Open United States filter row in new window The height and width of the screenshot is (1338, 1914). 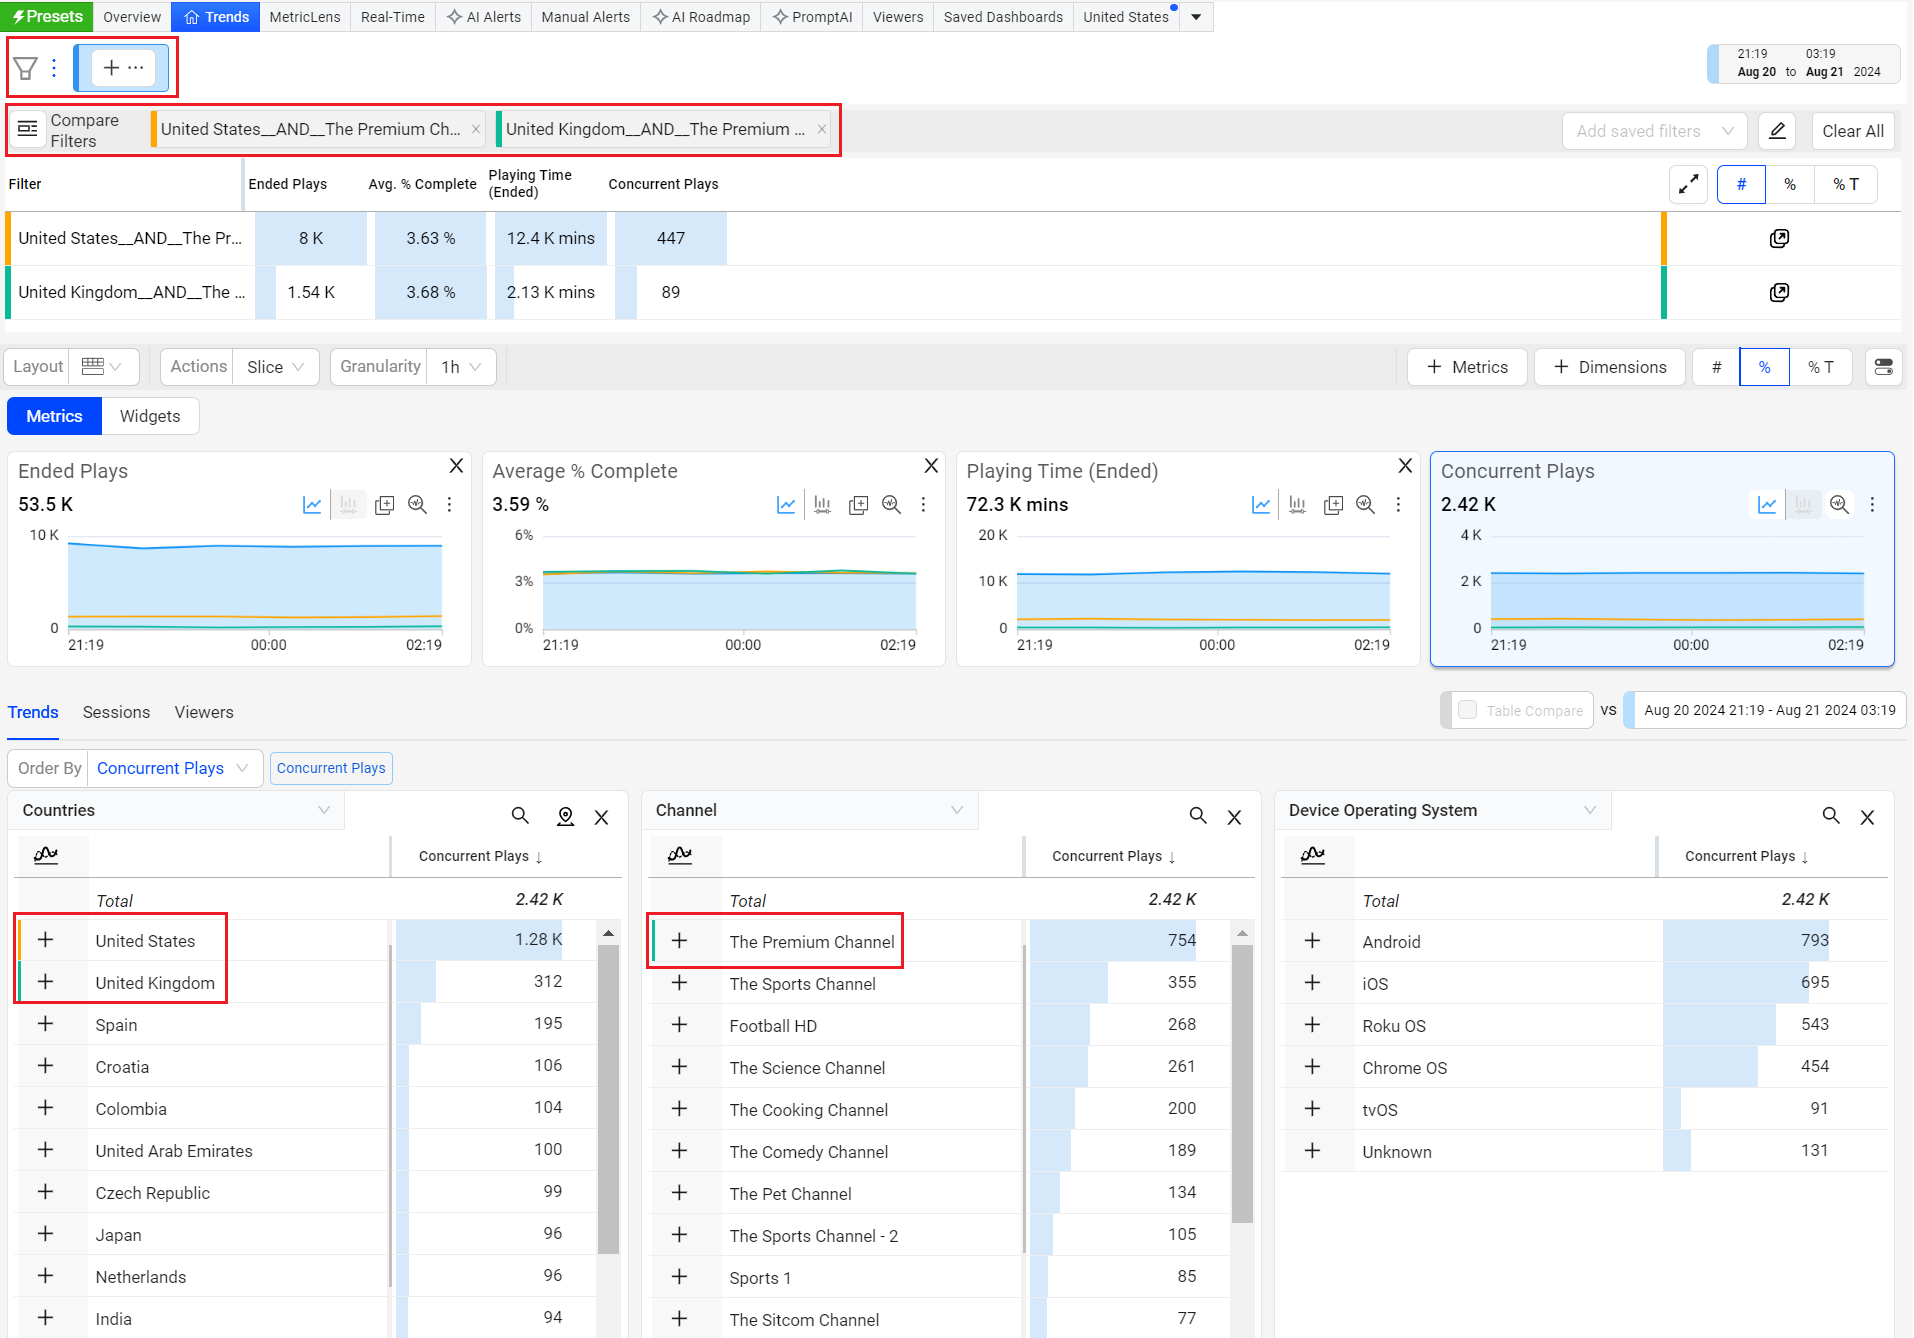click(x=1779, y=238)
